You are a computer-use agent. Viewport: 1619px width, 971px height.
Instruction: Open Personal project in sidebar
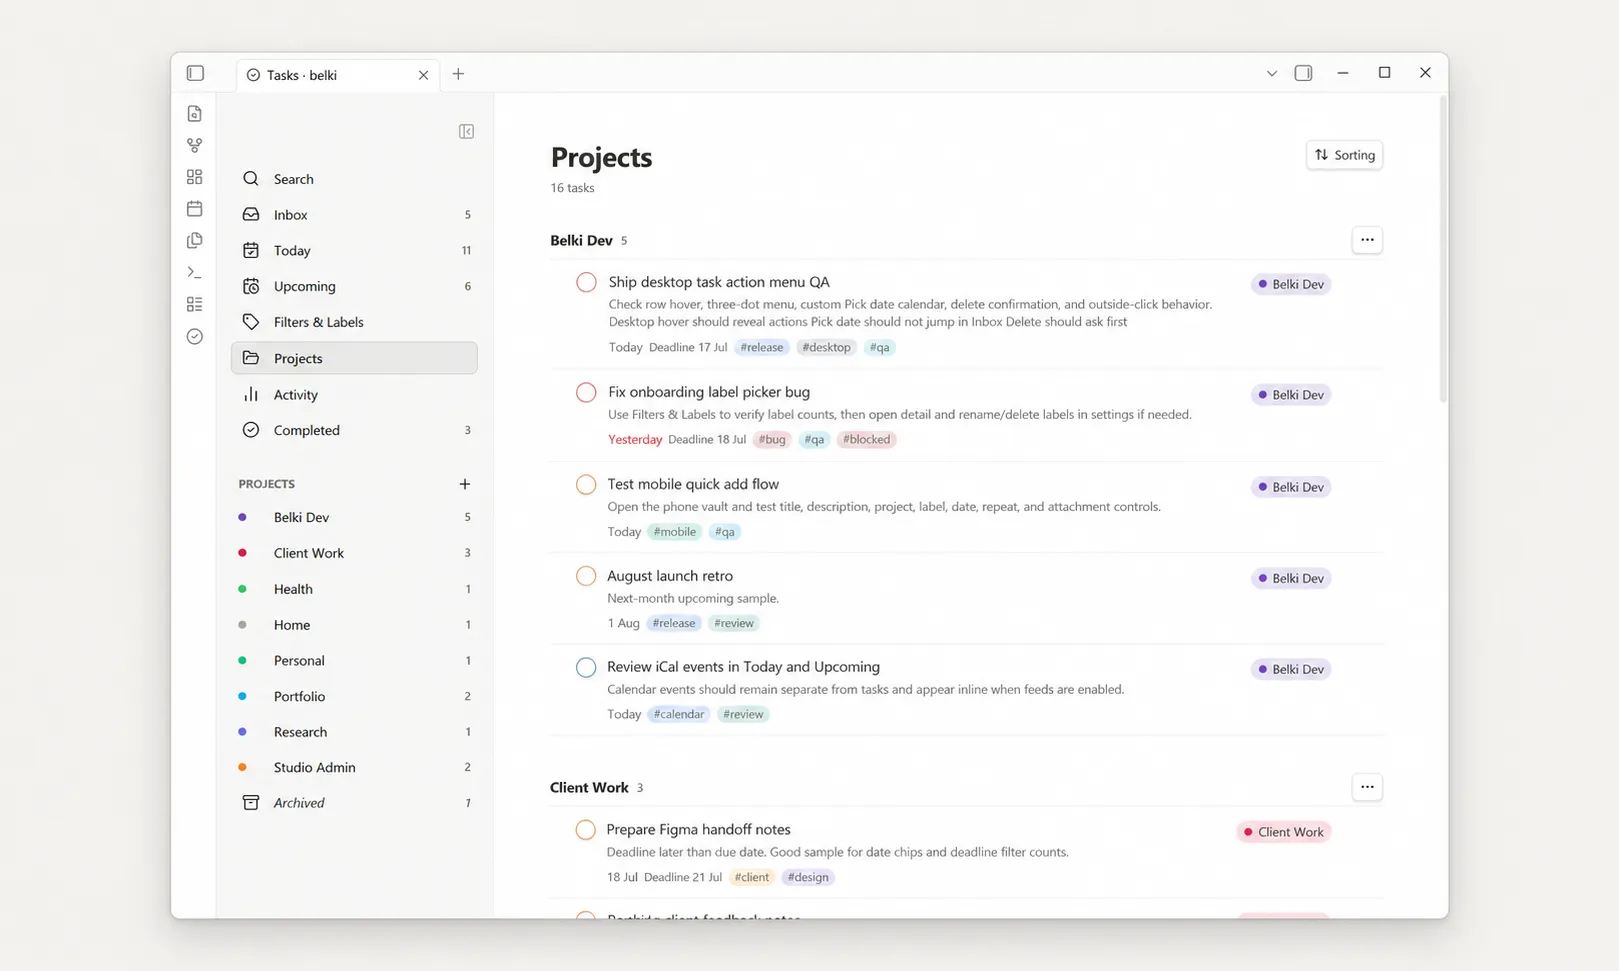click(x=354, y=661)
